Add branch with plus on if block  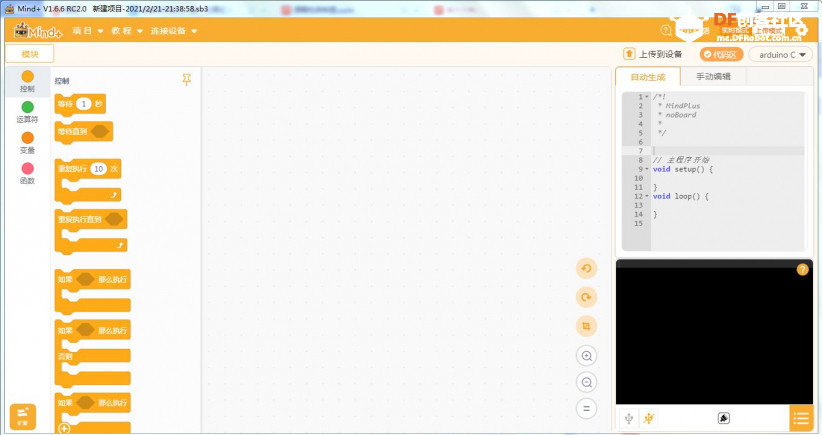(64, 429)
